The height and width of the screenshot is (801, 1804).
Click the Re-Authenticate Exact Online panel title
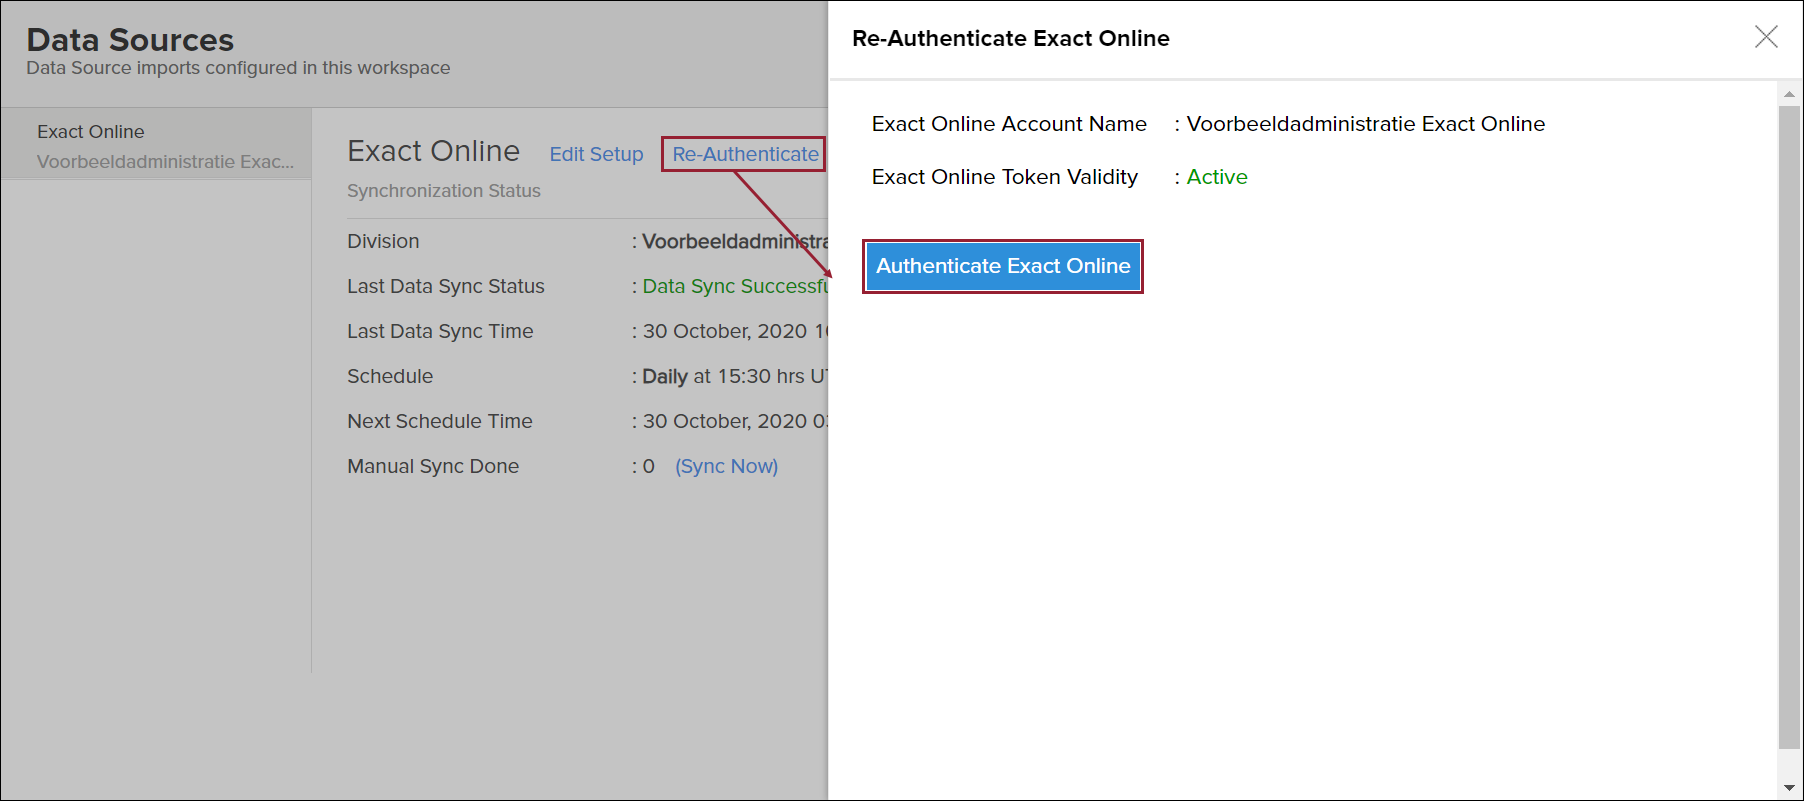click(1011, 38)
